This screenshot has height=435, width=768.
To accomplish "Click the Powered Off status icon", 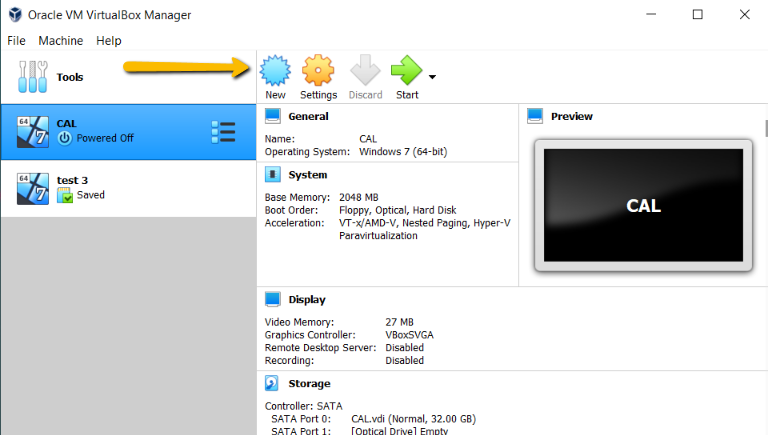I will tap(65, 138).
